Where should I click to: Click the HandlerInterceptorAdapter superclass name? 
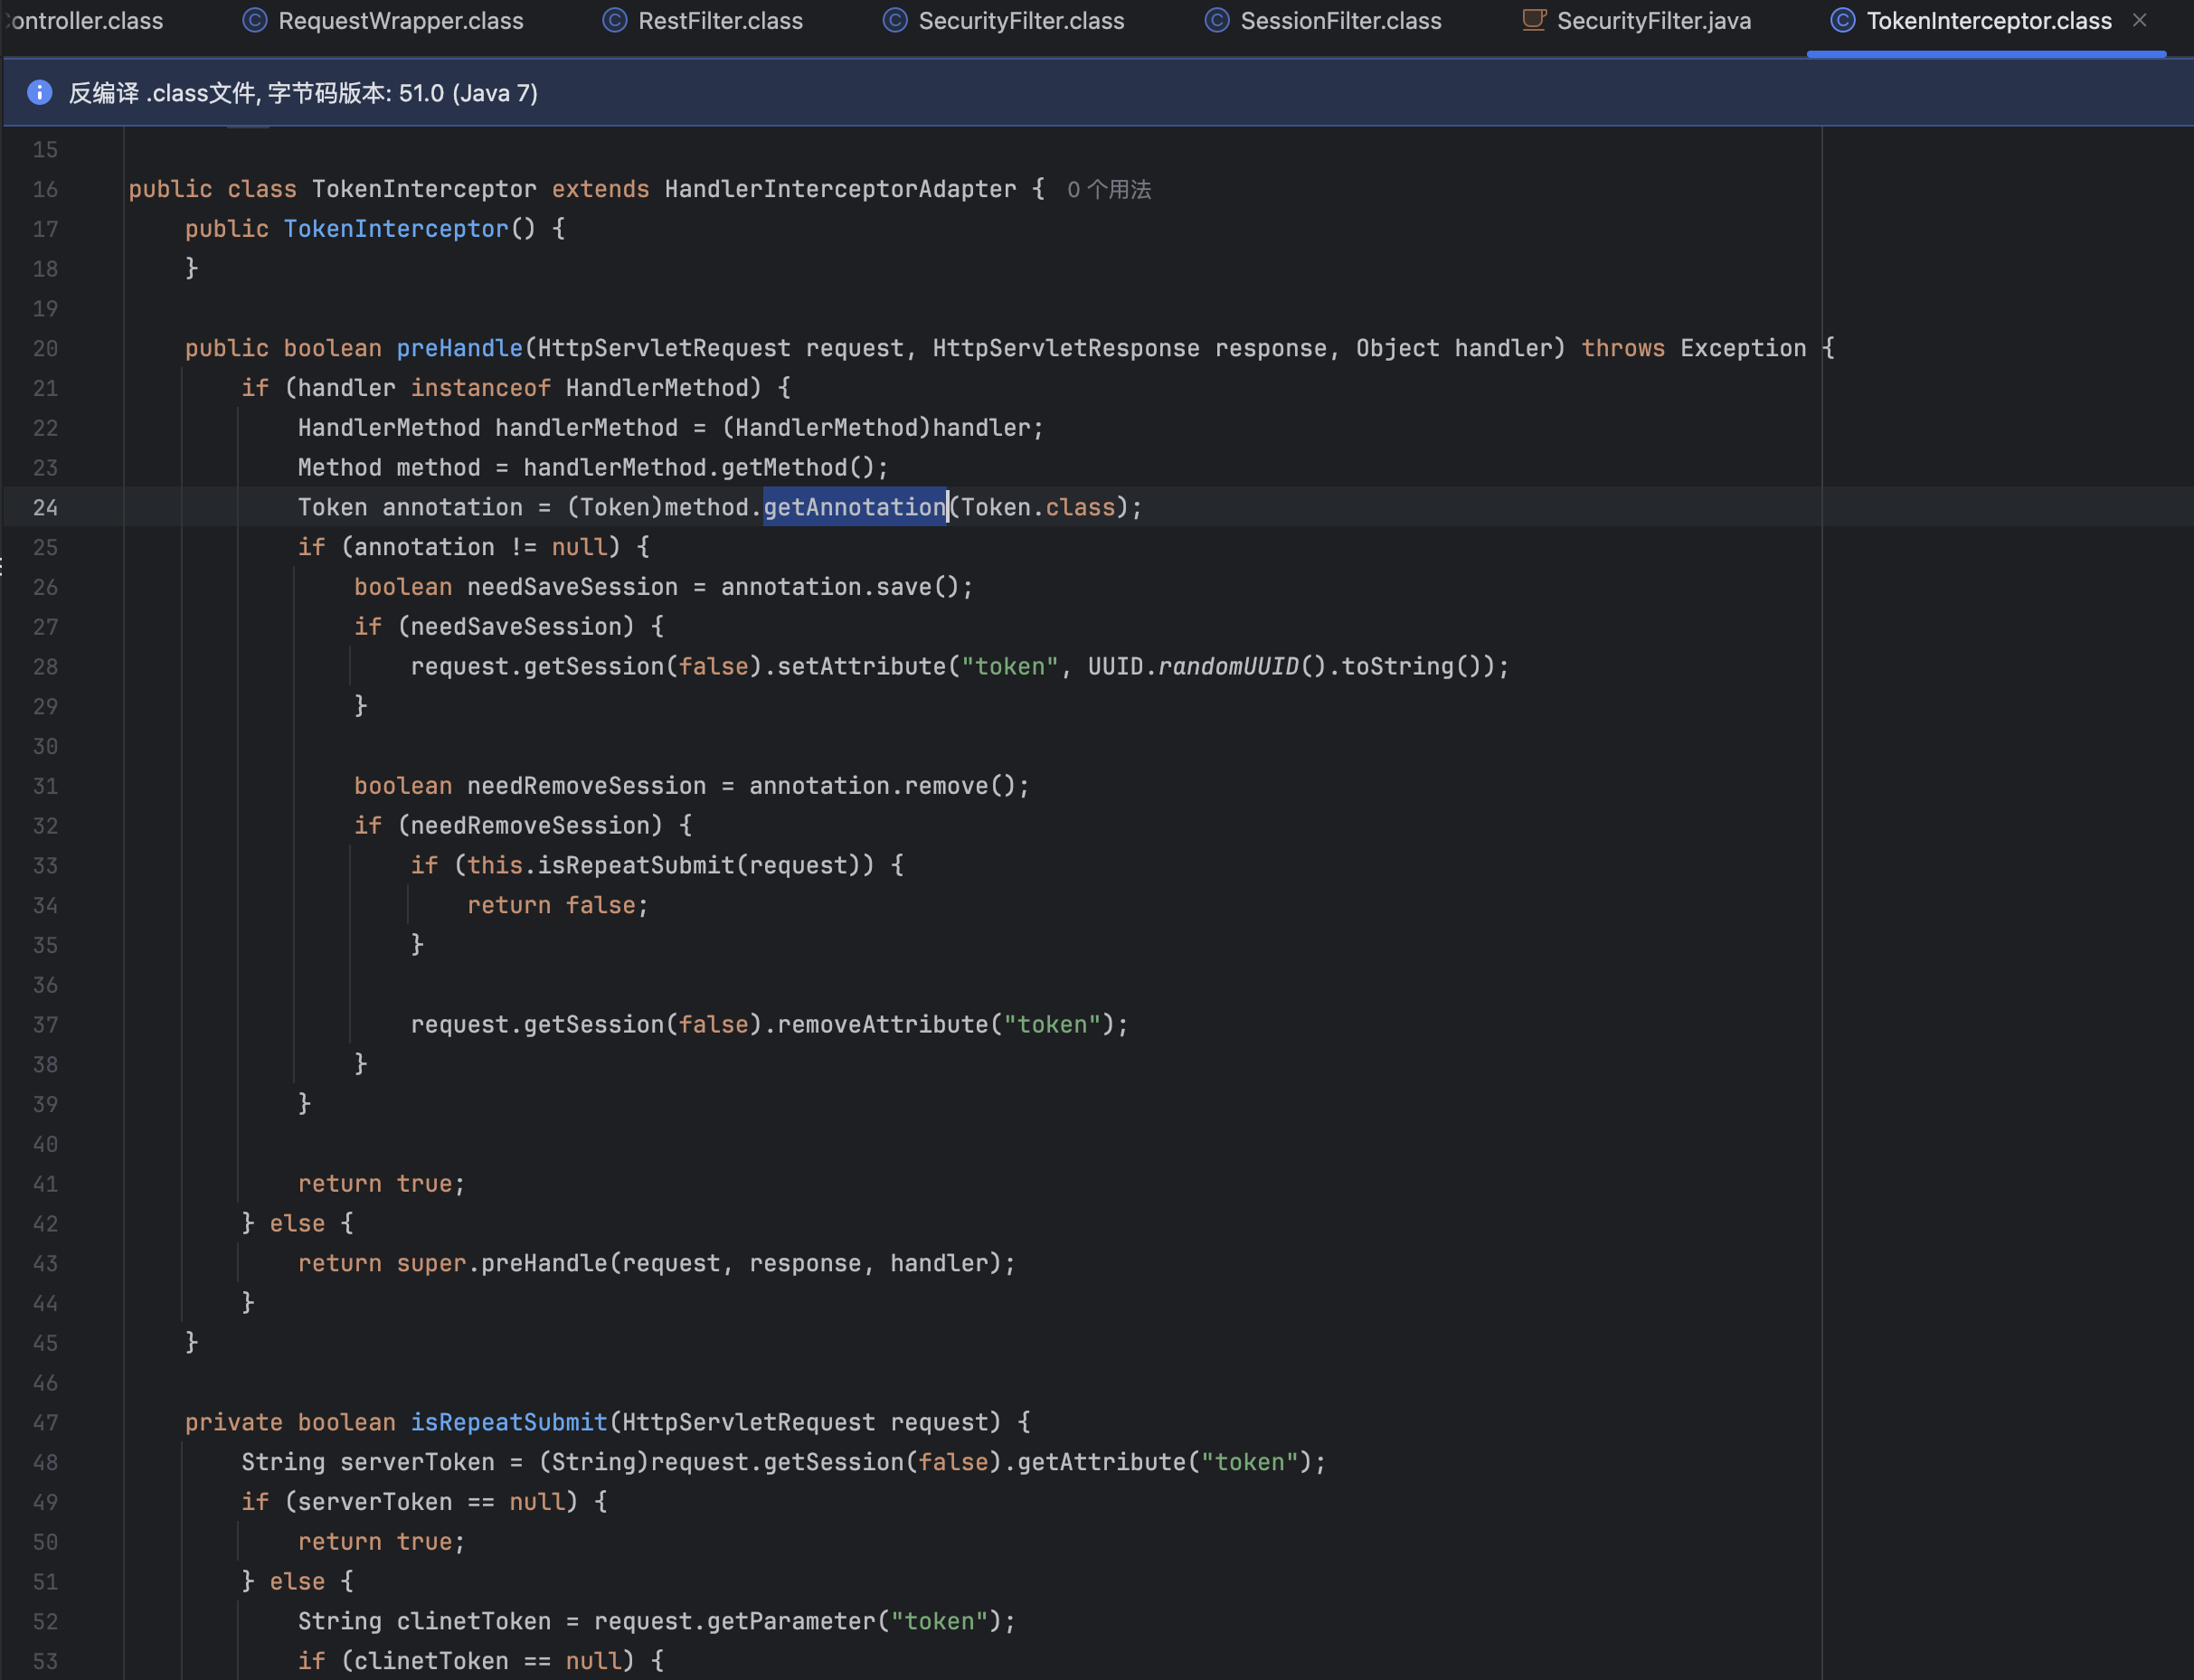point(839,189)
